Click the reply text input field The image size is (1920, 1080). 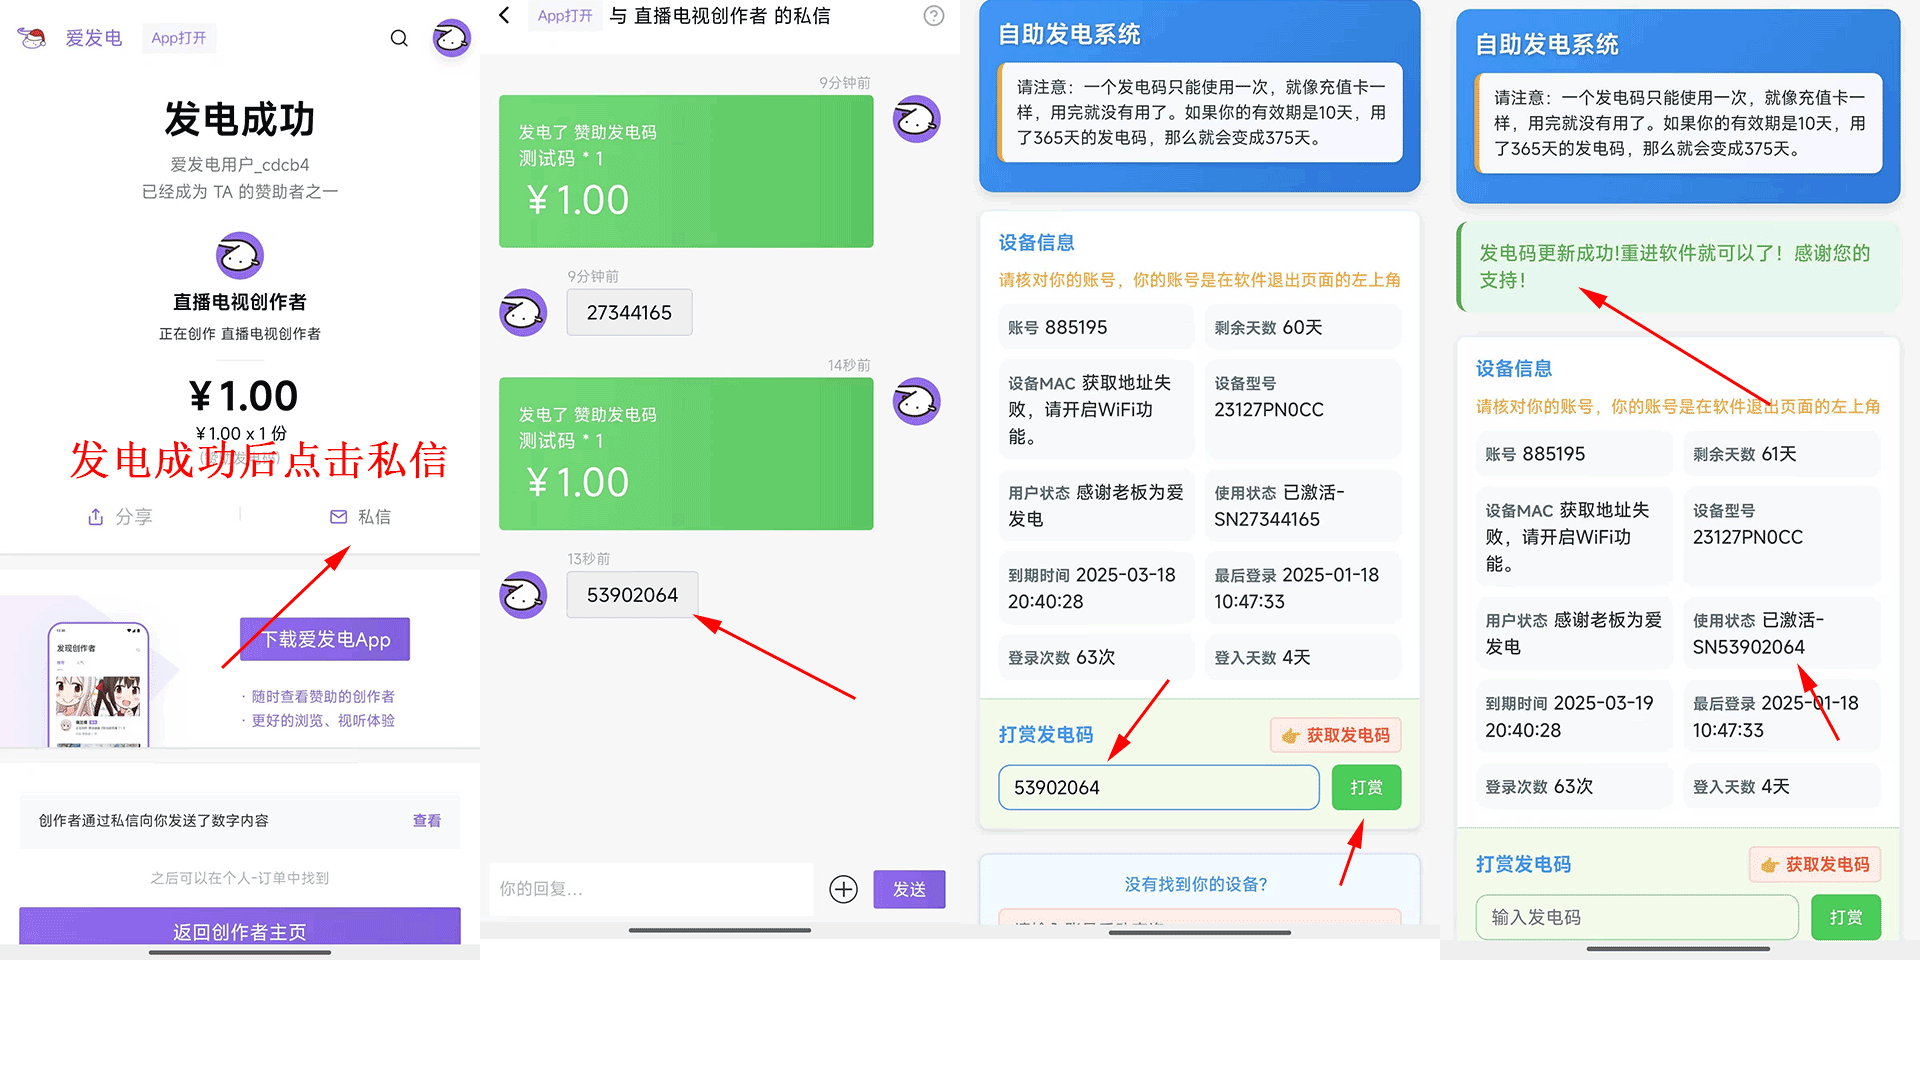point(650,889)
